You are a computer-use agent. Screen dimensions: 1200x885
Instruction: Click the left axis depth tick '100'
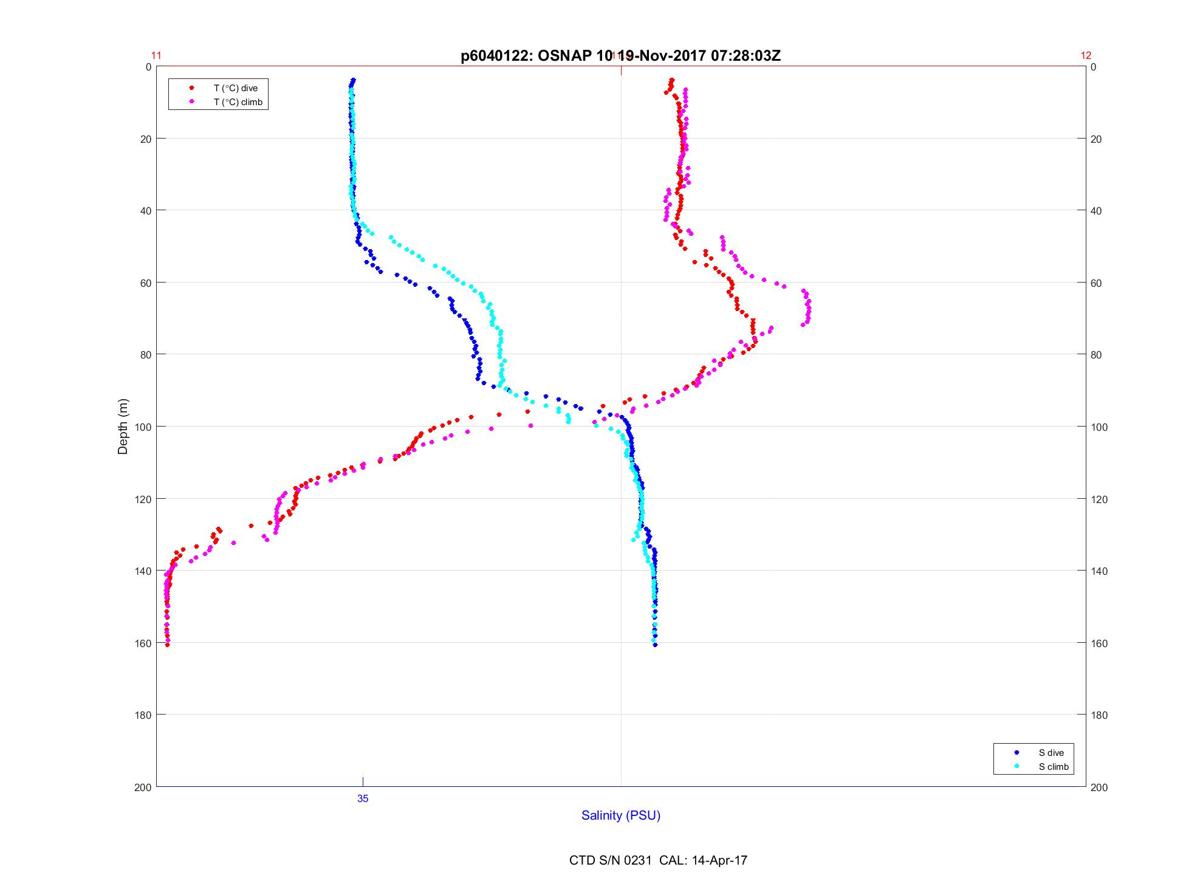[143, 427]
